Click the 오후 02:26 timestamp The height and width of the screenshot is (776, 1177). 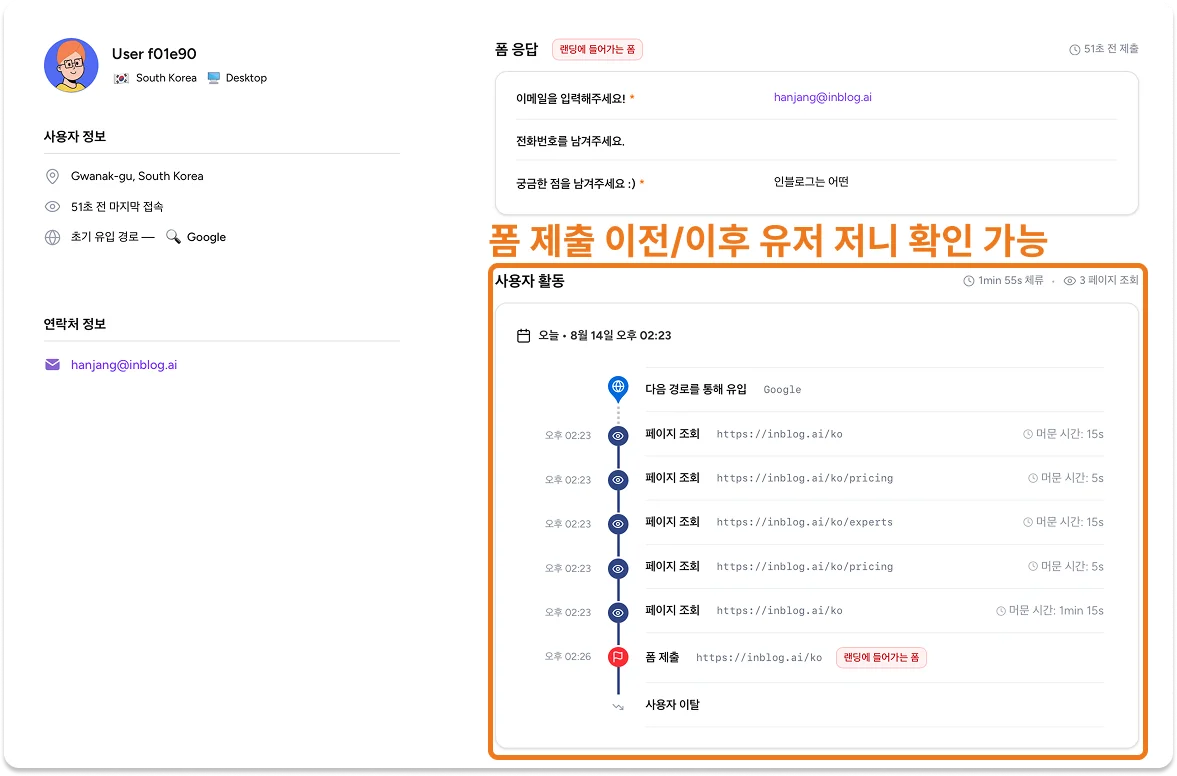click(568, 657)
